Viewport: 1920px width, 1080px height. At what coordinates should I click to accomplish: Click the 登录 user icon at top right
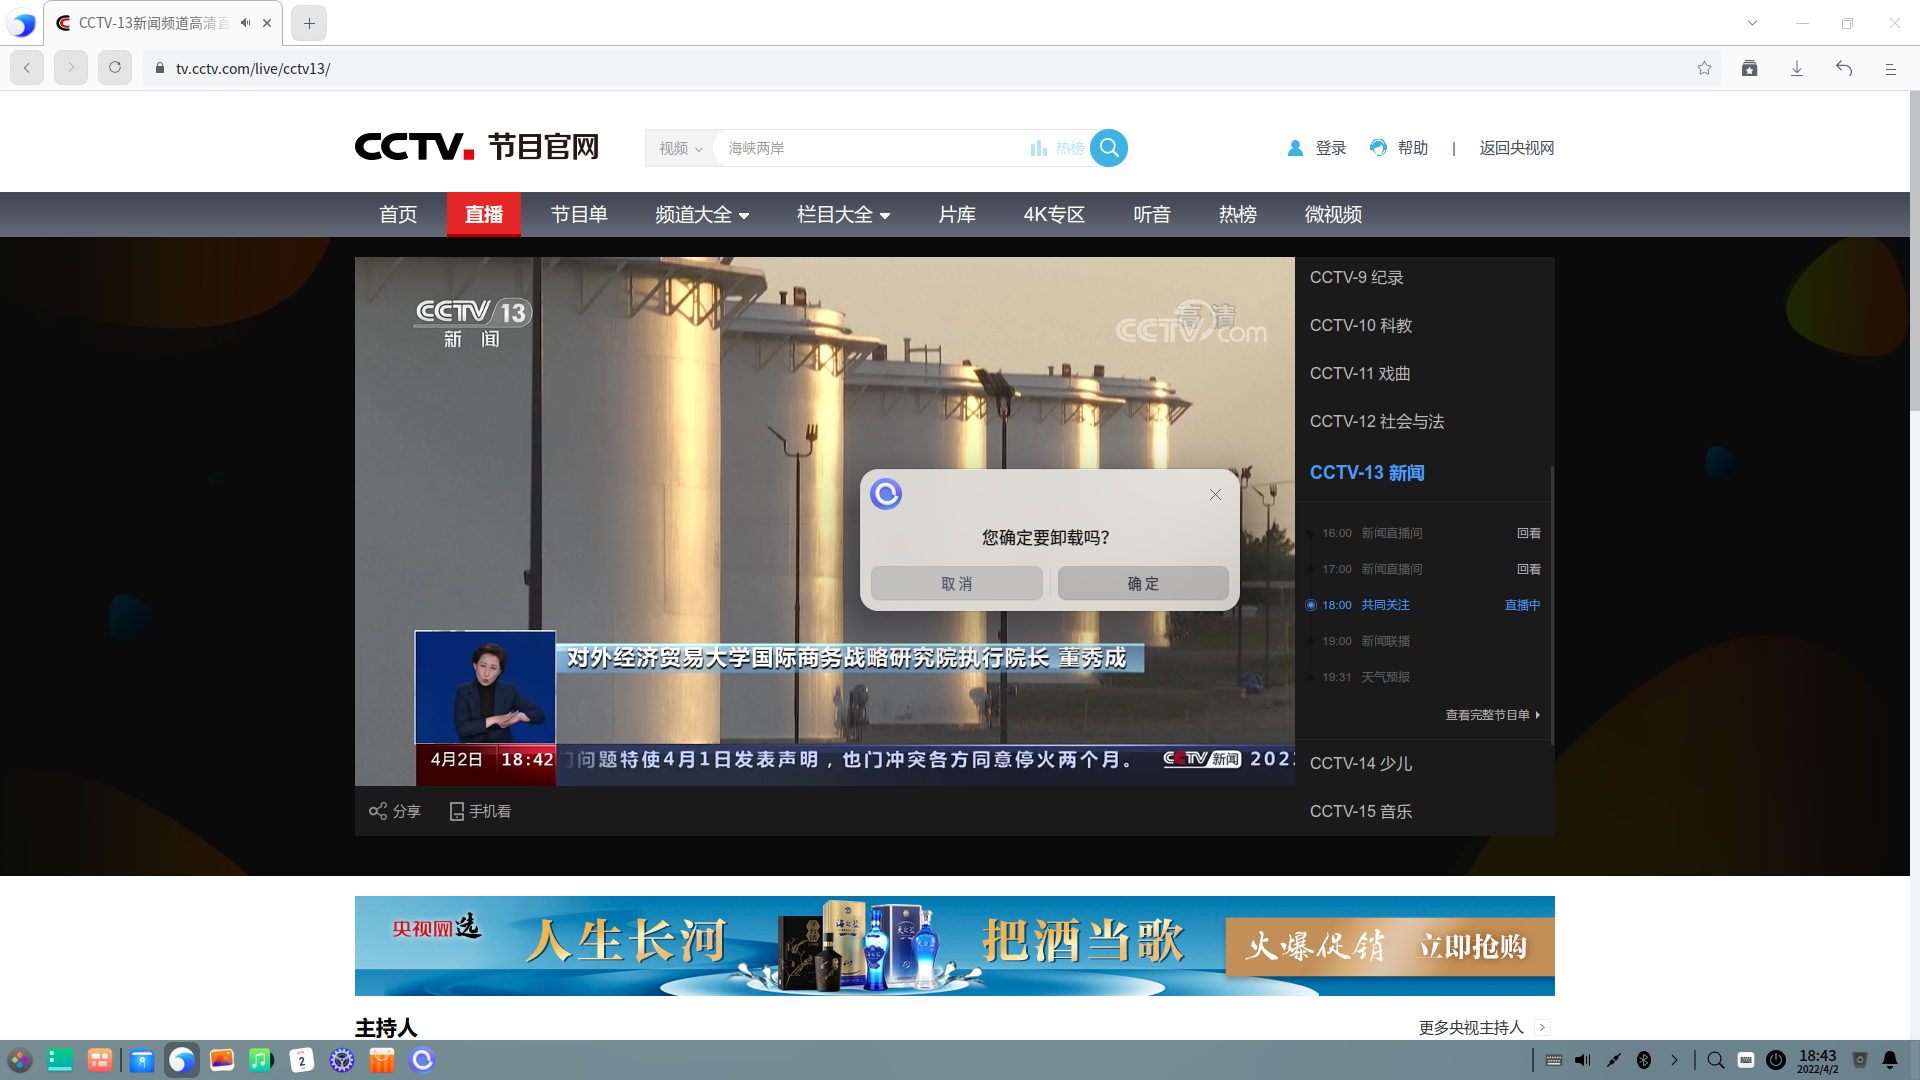1295,147
